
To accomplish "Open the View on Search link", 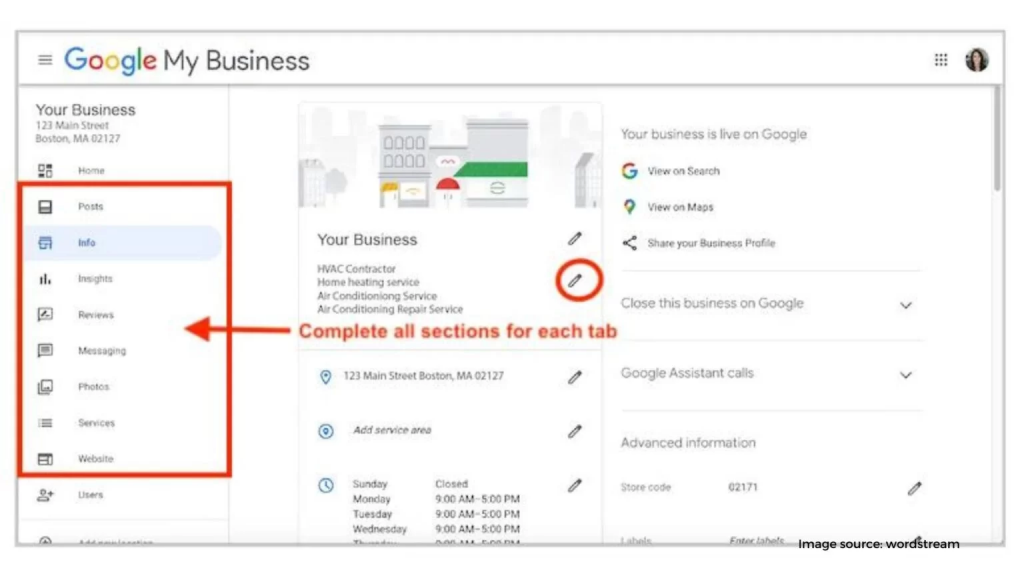I will (x=683, y=170).
